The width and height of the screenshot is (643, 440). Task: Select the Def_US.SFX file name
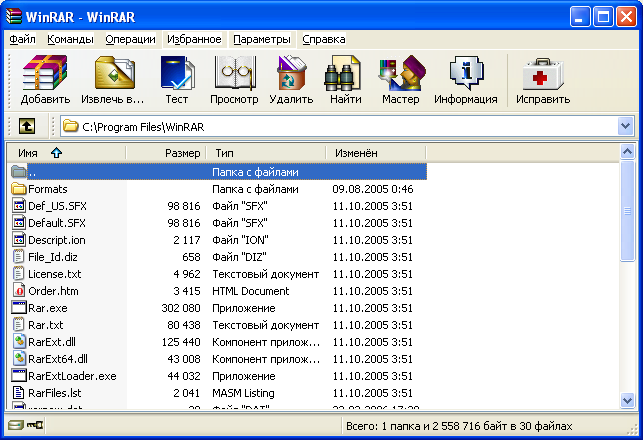point(57,206)
